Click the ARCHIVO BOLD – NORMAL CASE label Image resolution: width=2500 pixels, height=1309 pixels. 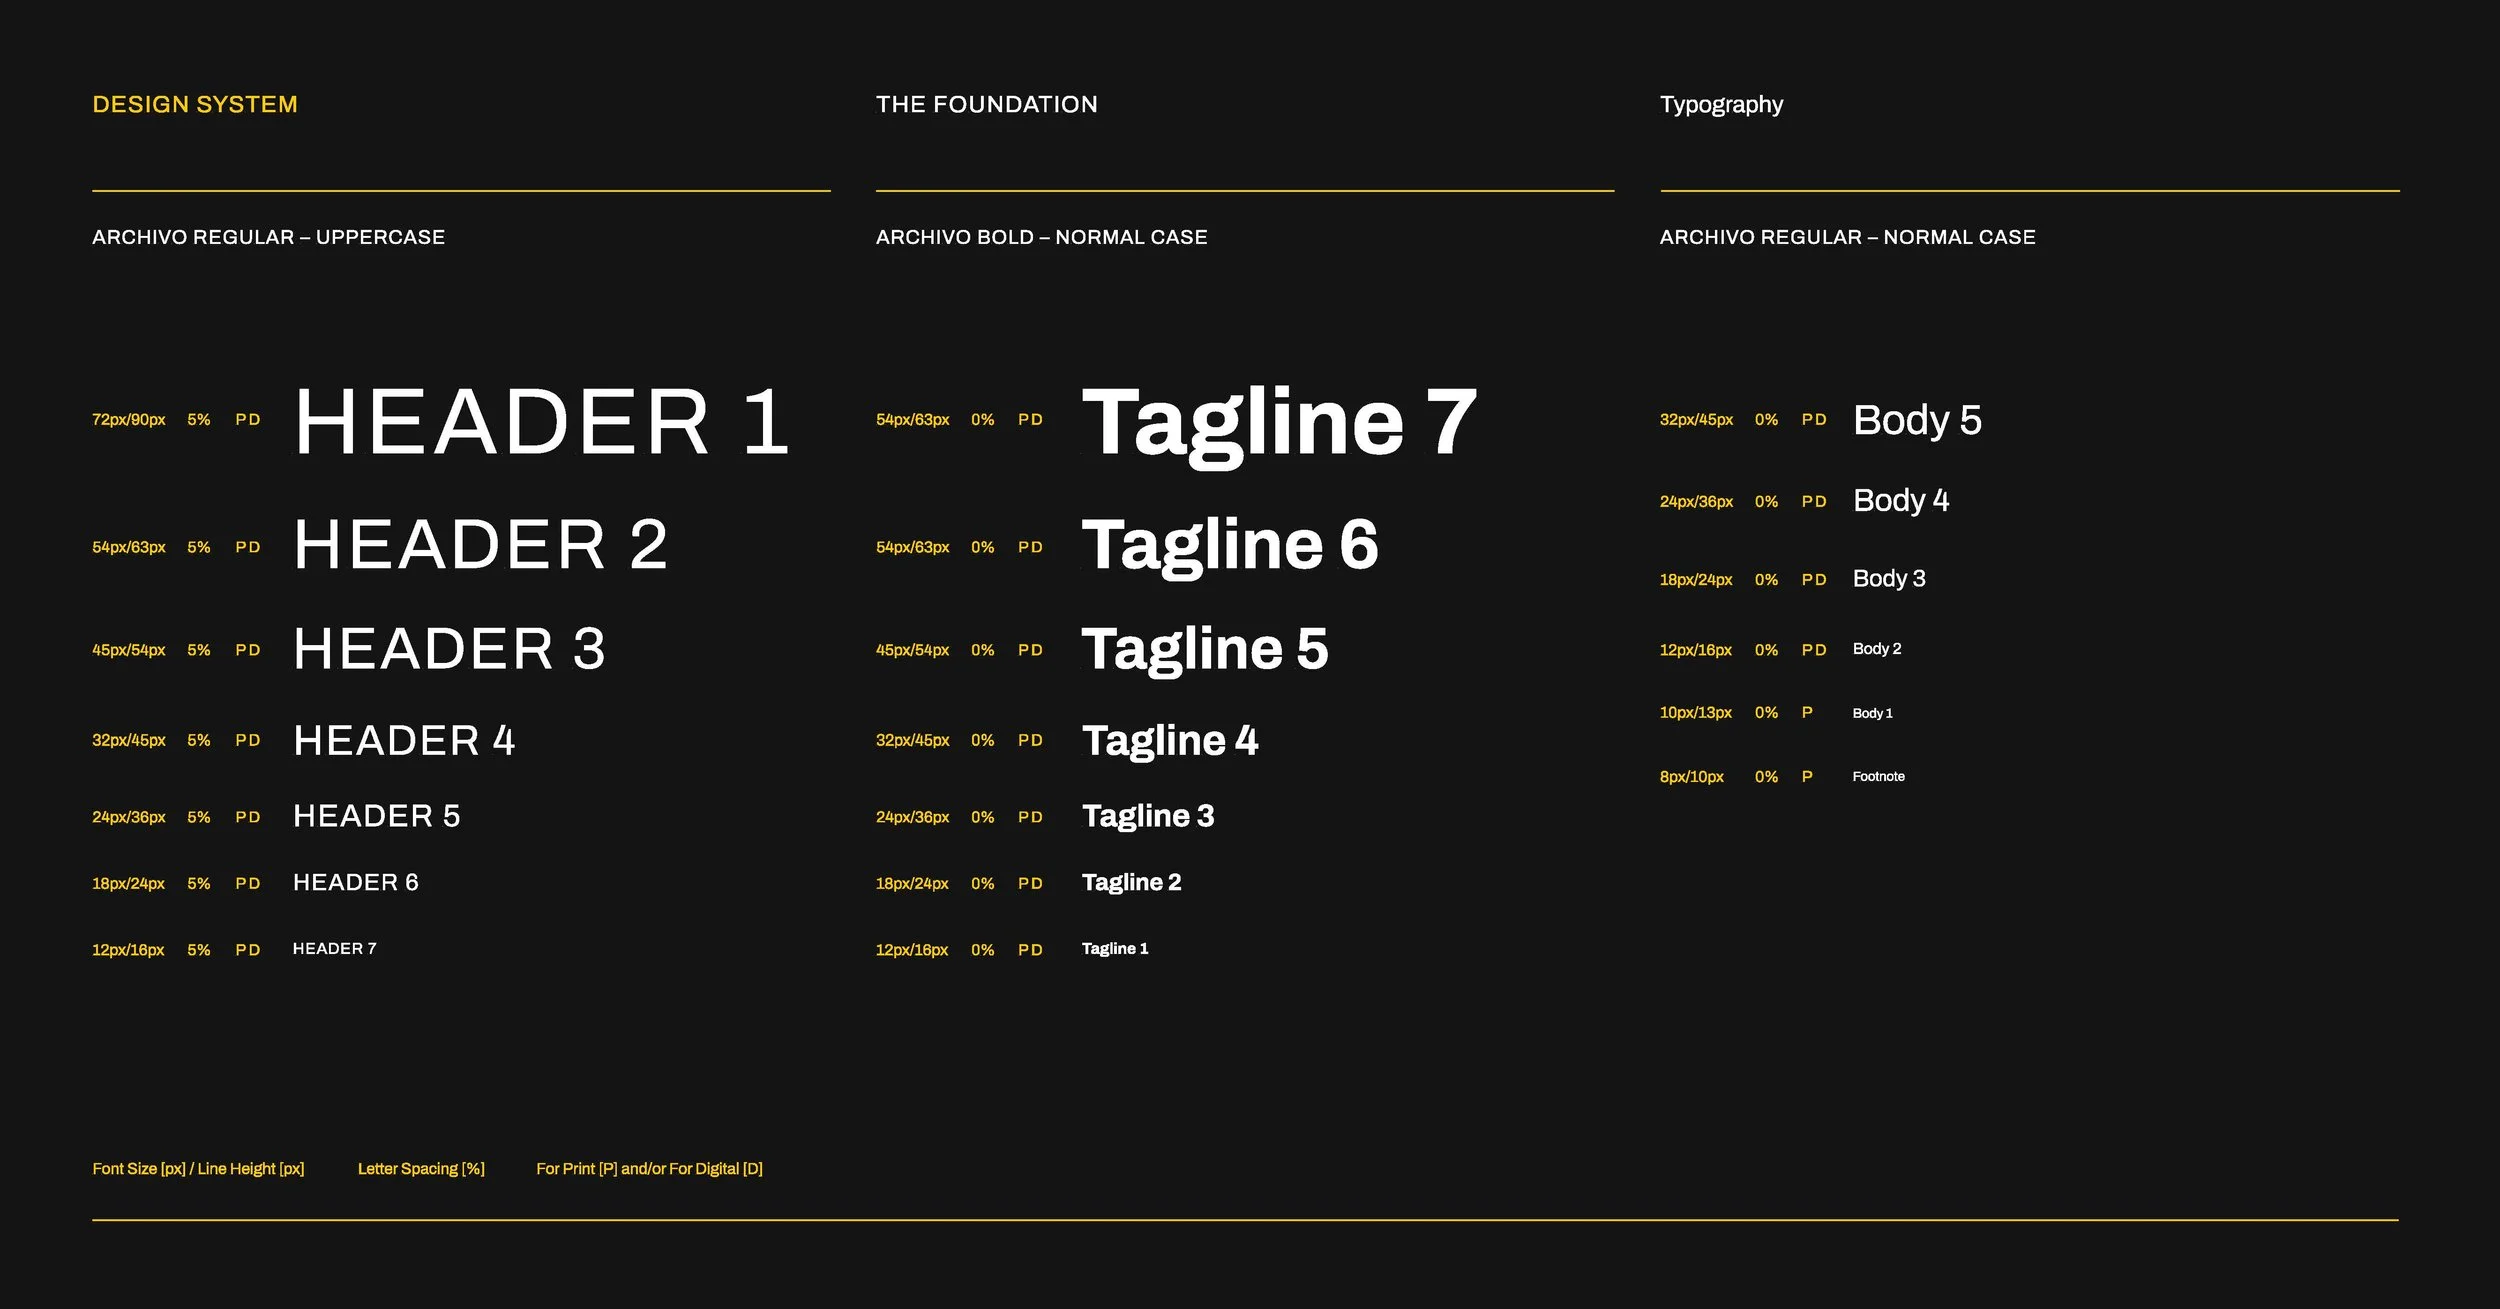pyautogui.click(x=1042, y=237)
